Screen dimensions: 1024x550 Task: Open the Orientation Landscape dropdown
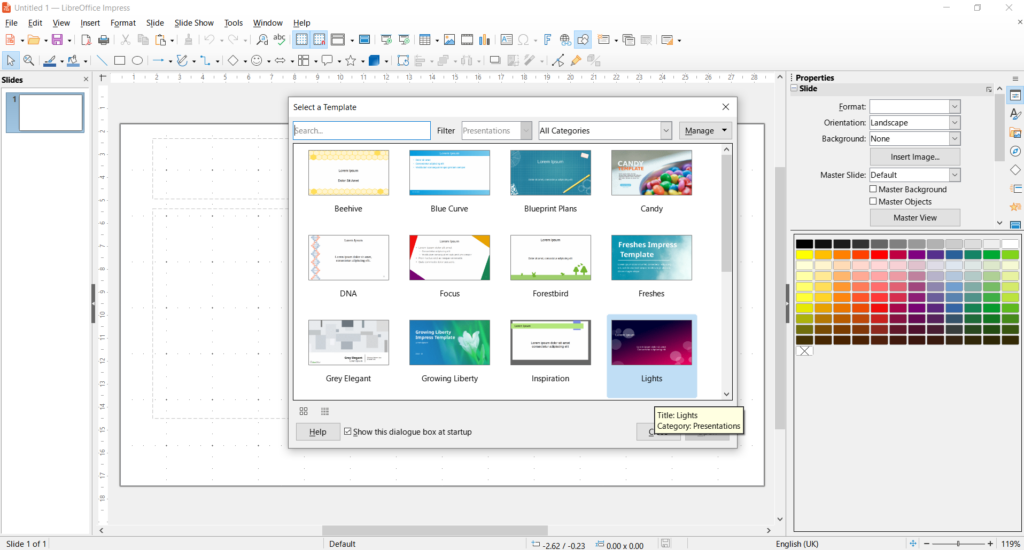click(914, 123)
